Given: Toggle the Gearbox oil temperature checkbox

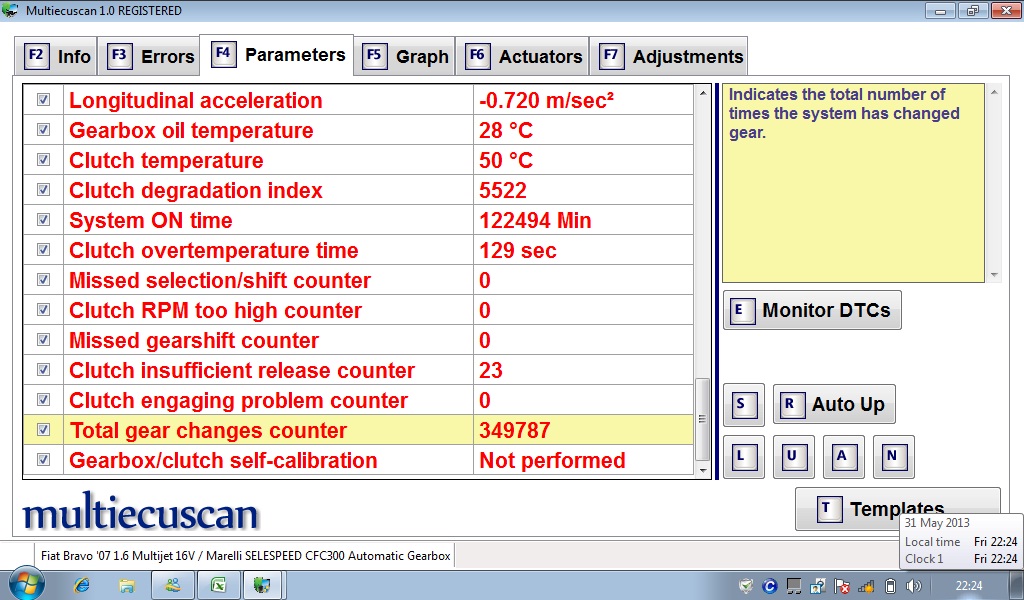Looking at the screenshot, I should (43, 130).
